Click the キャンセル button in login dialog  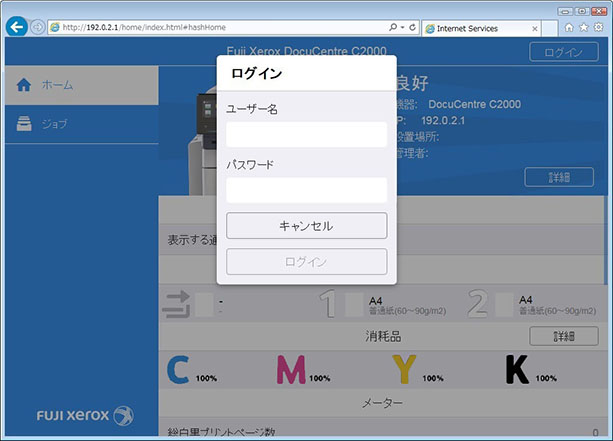coord(306,226)
